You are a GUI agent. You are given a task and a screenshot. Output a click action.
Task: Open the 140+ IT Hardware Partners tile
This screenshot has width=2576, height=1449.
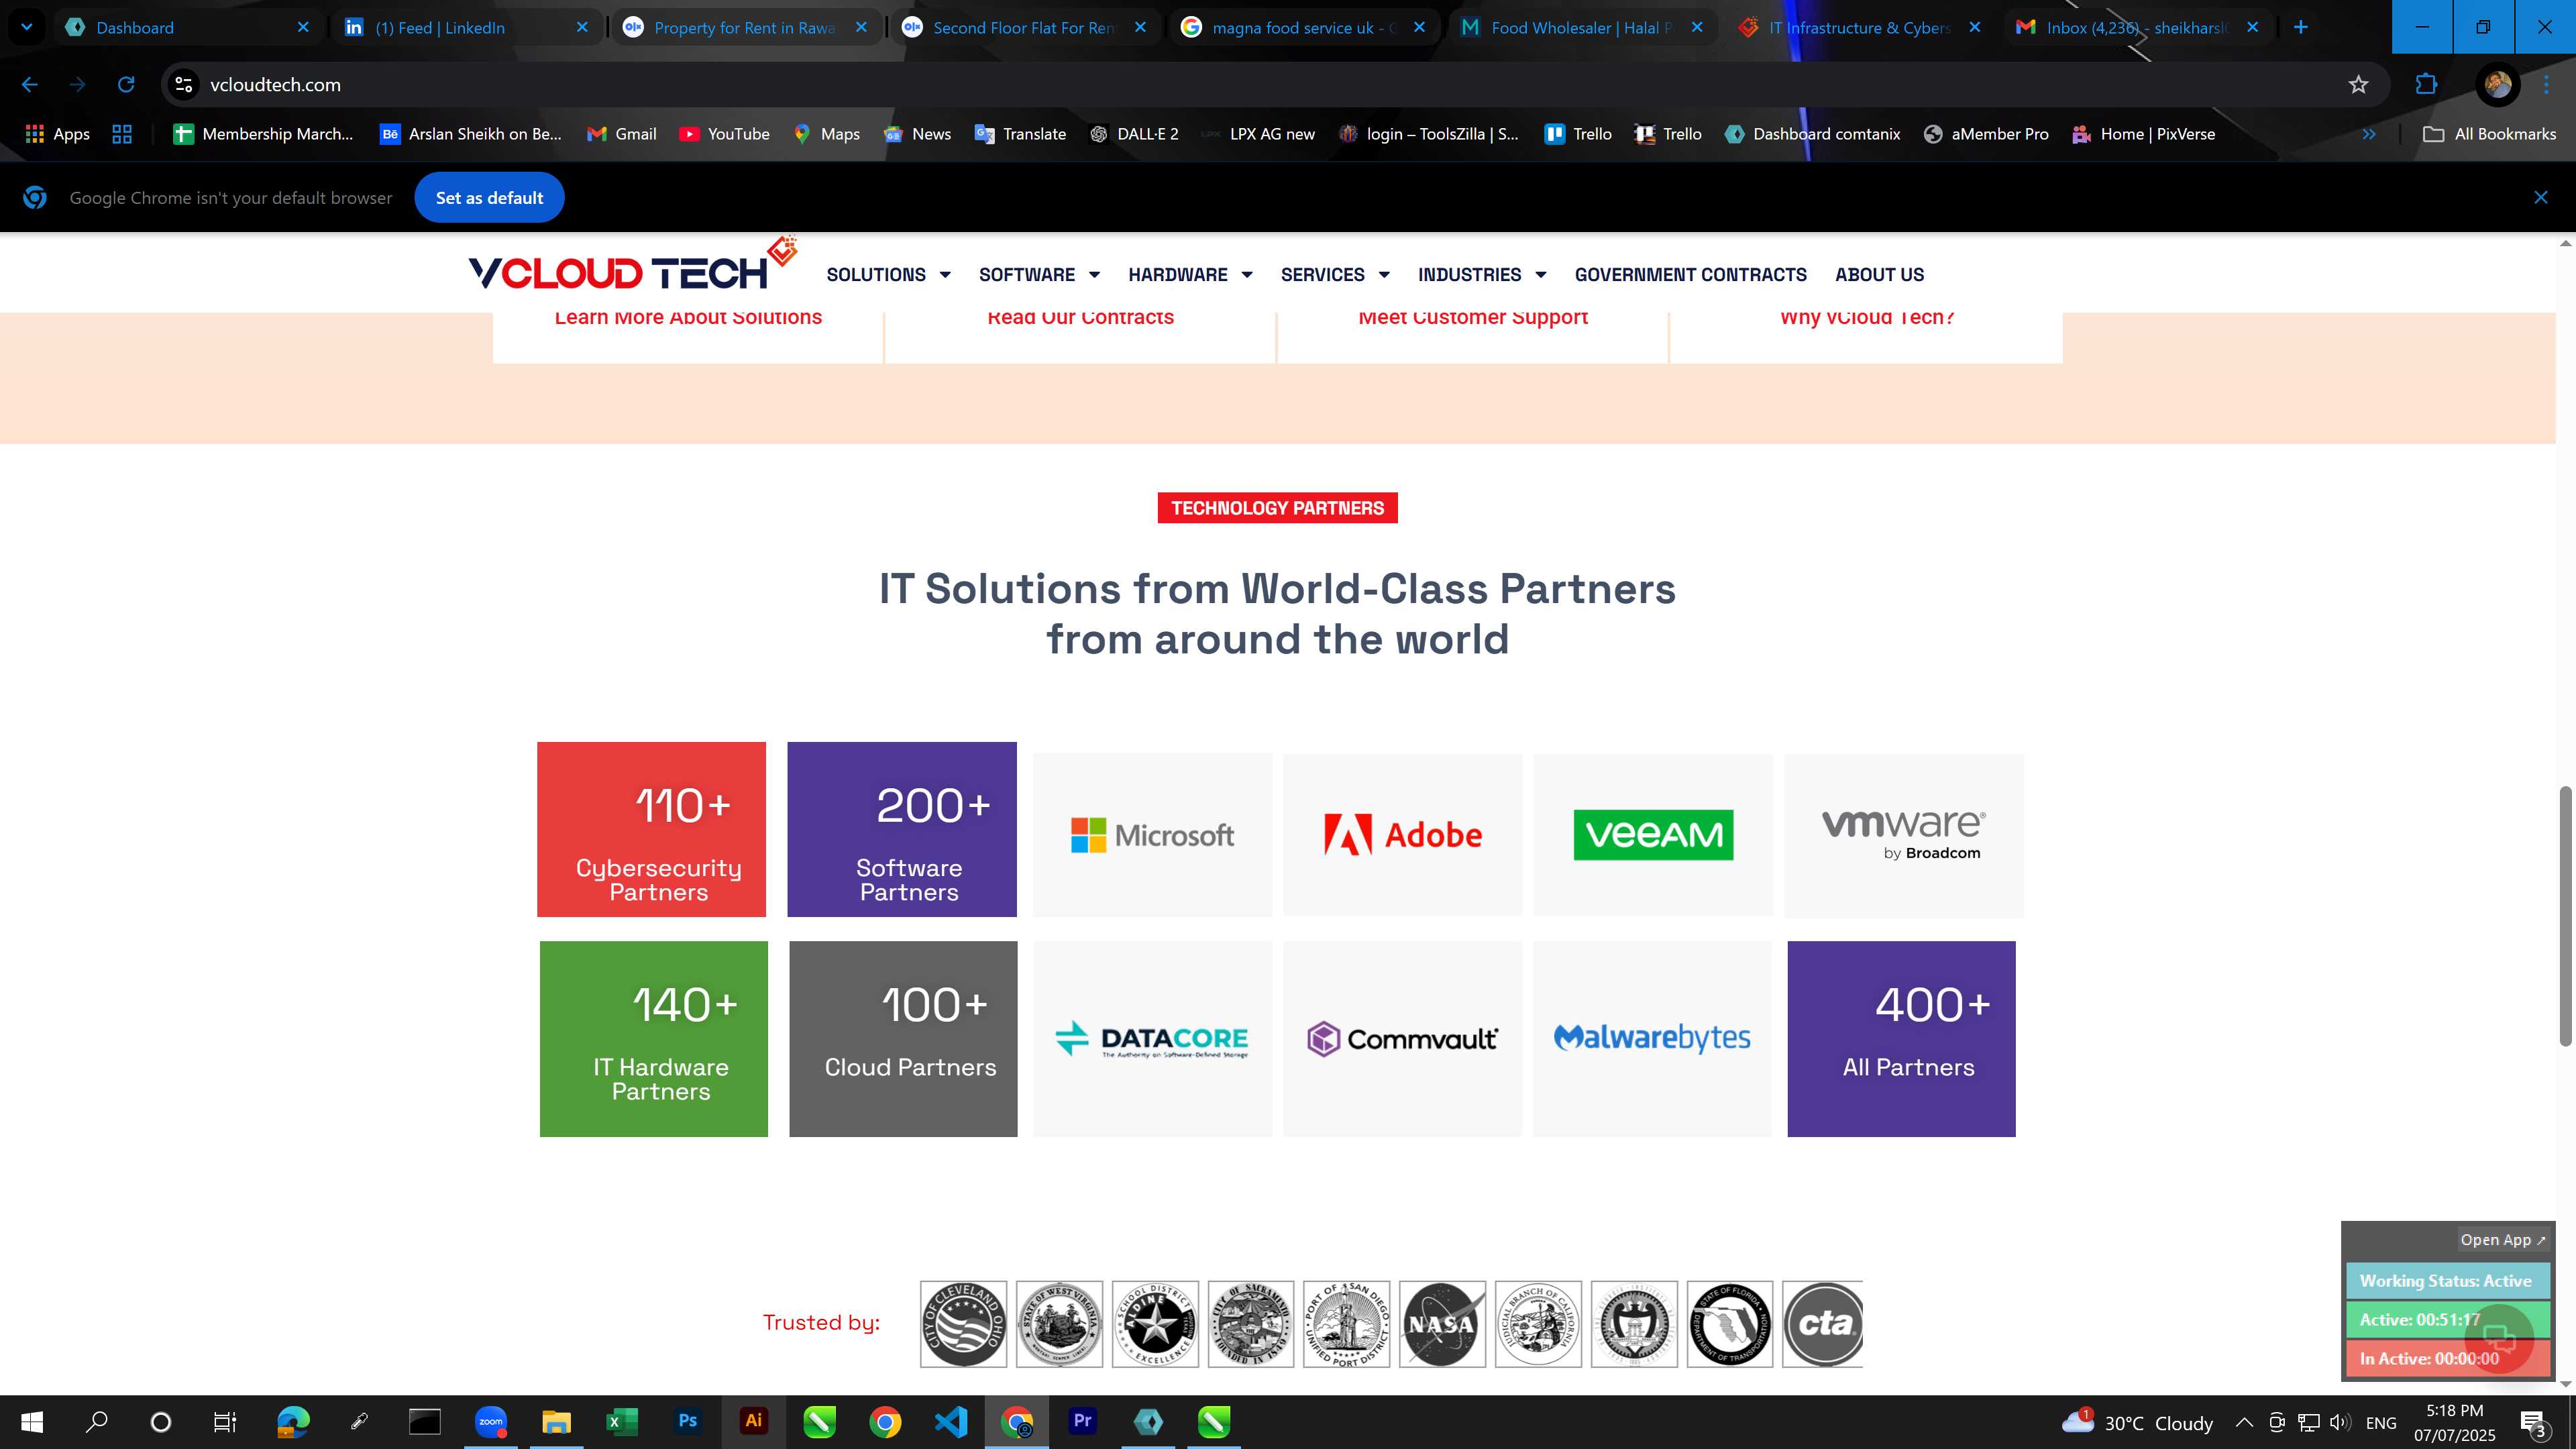pyautogui.click(x=654, y=1039)
